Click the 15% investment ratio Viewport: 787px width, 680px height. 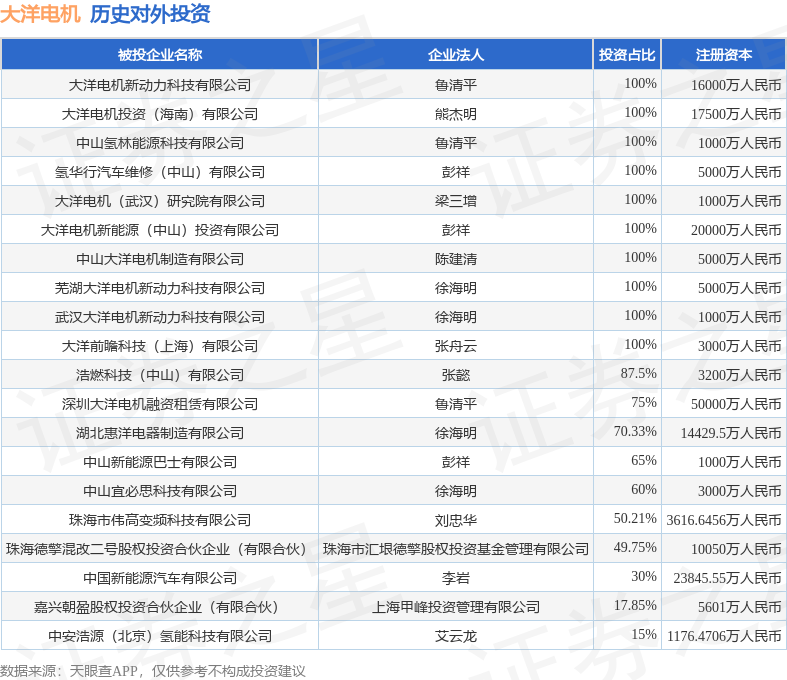point(644,634)
